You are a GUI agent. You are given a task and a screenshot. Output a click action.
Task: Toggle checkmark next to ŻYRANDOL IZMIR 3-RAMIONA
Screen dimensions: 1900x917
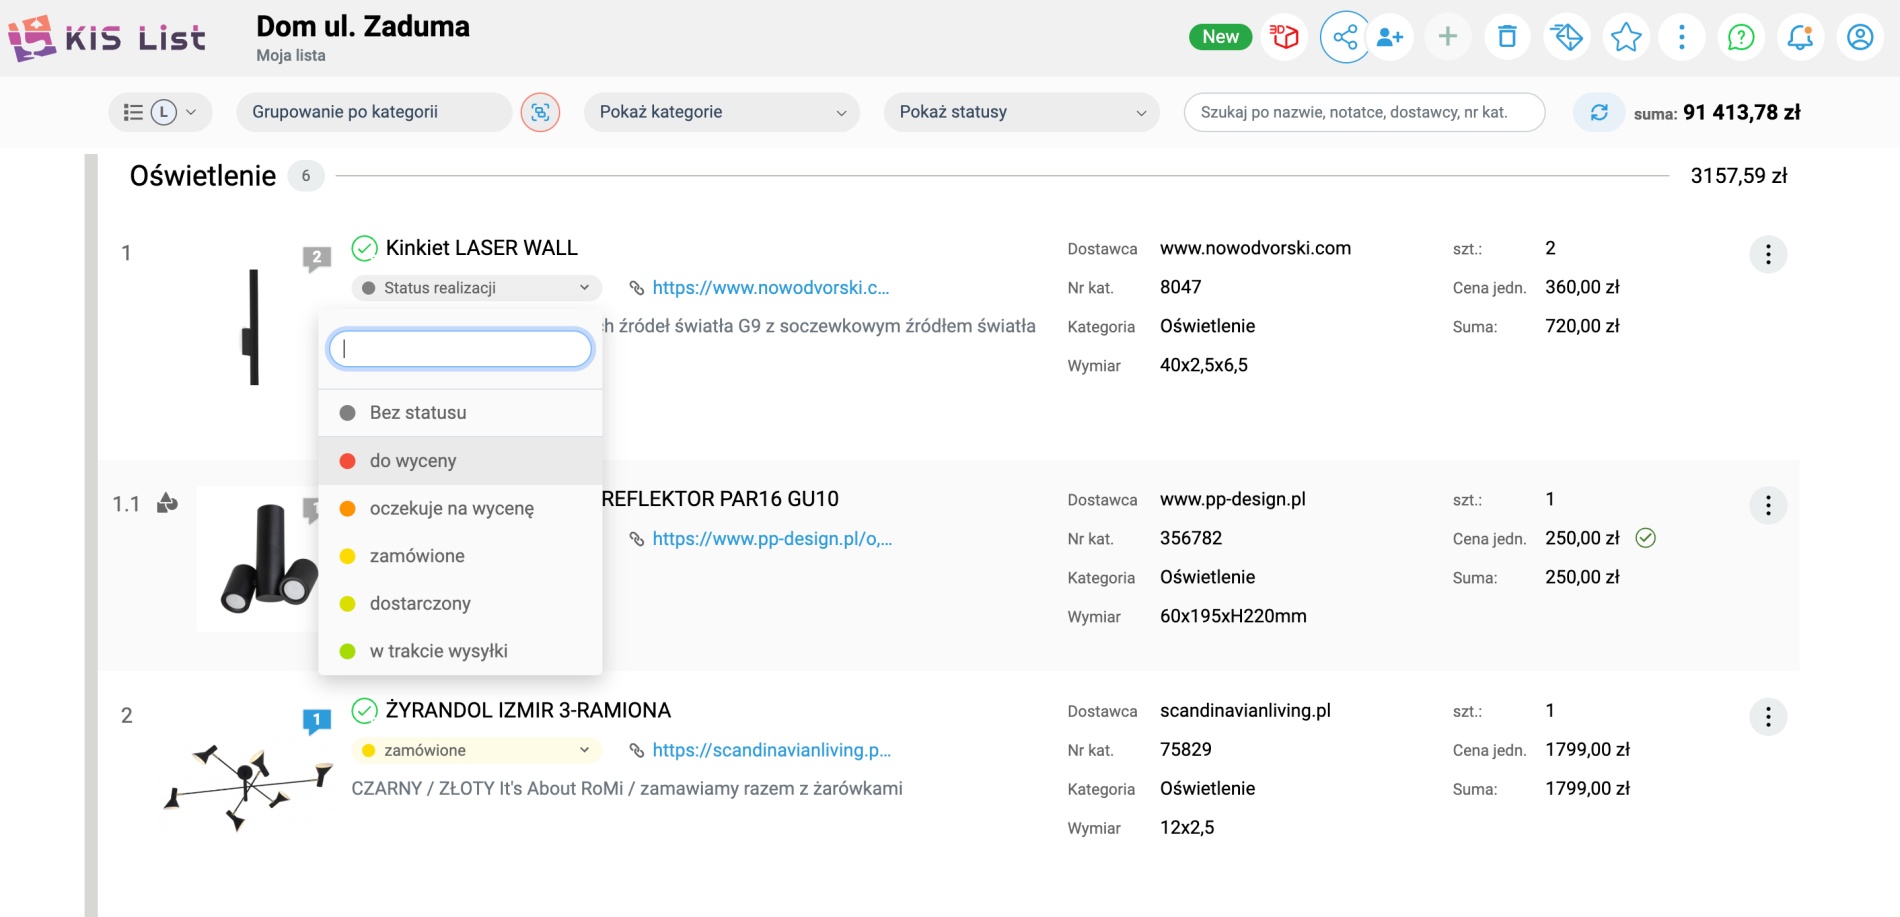[364, 711]
